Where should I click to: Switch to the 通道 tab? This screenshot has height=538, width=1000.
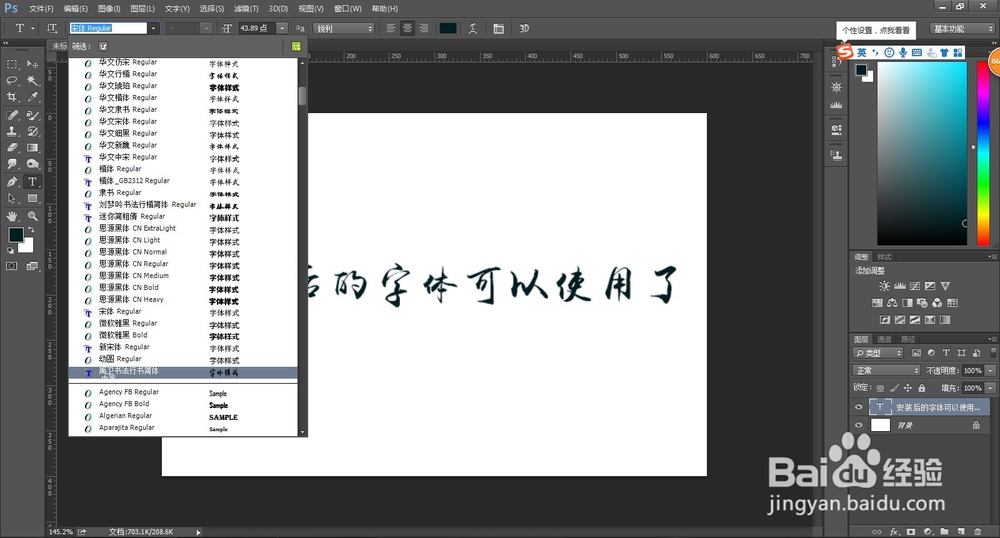(884, 339)
